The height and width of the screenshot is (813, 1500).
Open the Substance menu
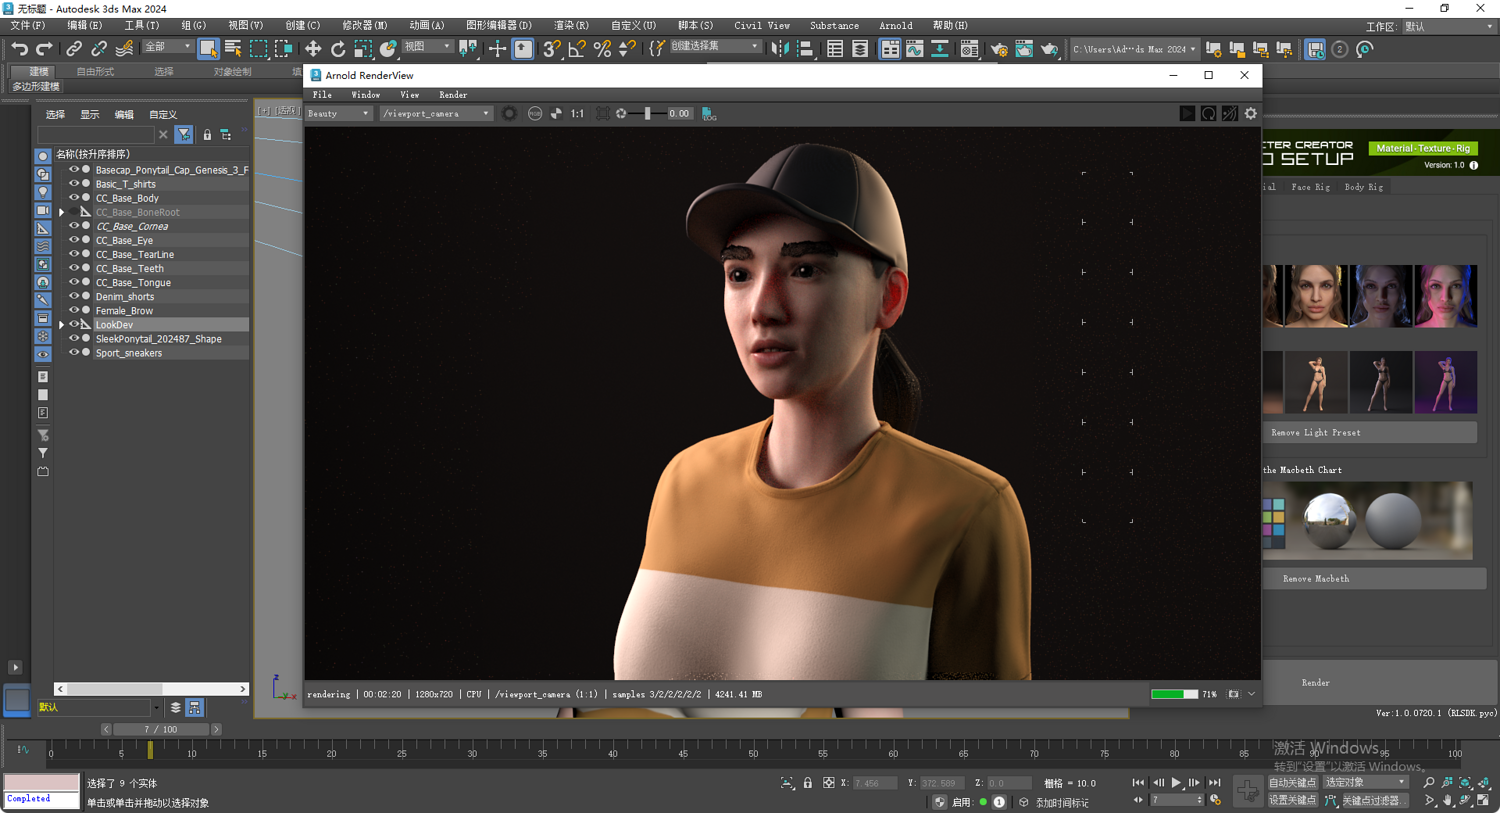pos(834,26)
